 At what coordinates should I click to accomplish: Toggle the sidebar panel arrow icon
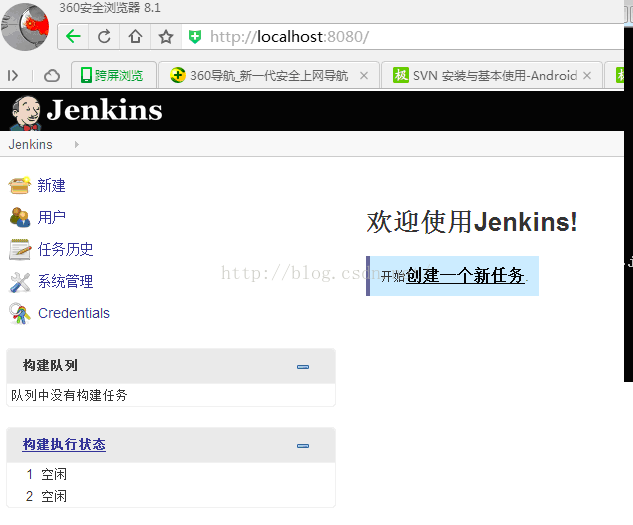[x=13, y=76]
